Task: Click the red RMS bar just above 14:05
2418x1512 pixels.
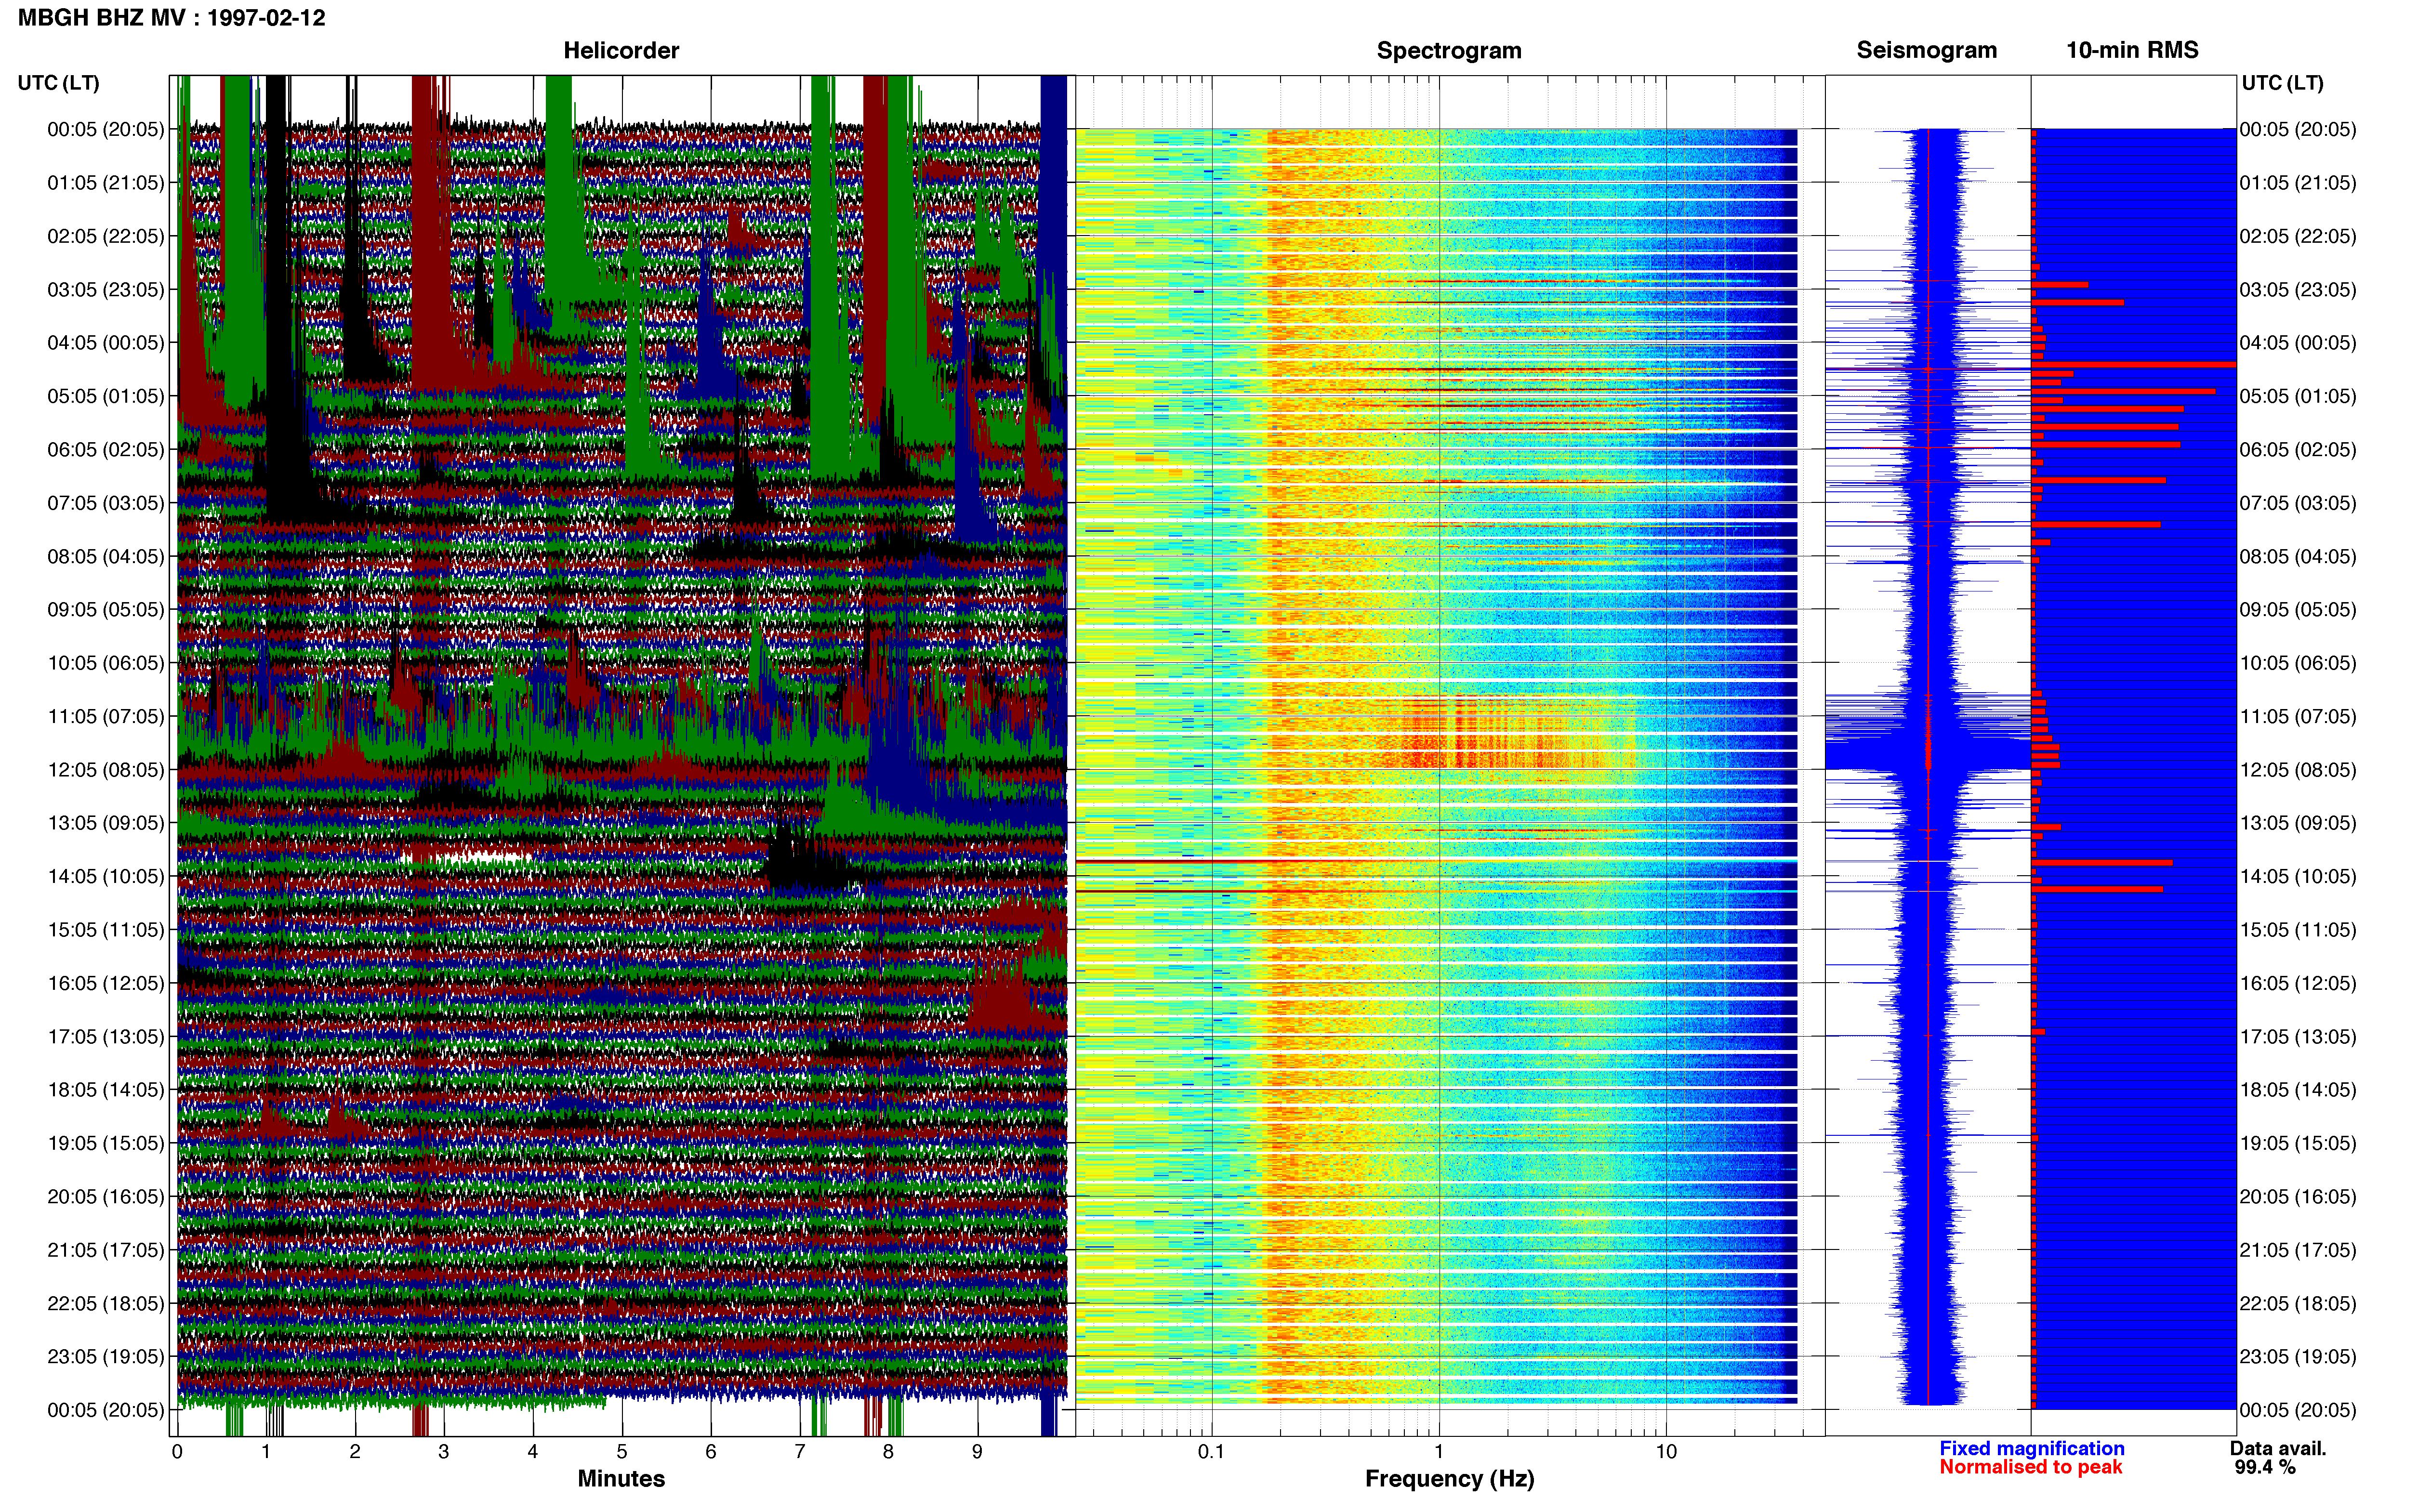Action: 2102,862
